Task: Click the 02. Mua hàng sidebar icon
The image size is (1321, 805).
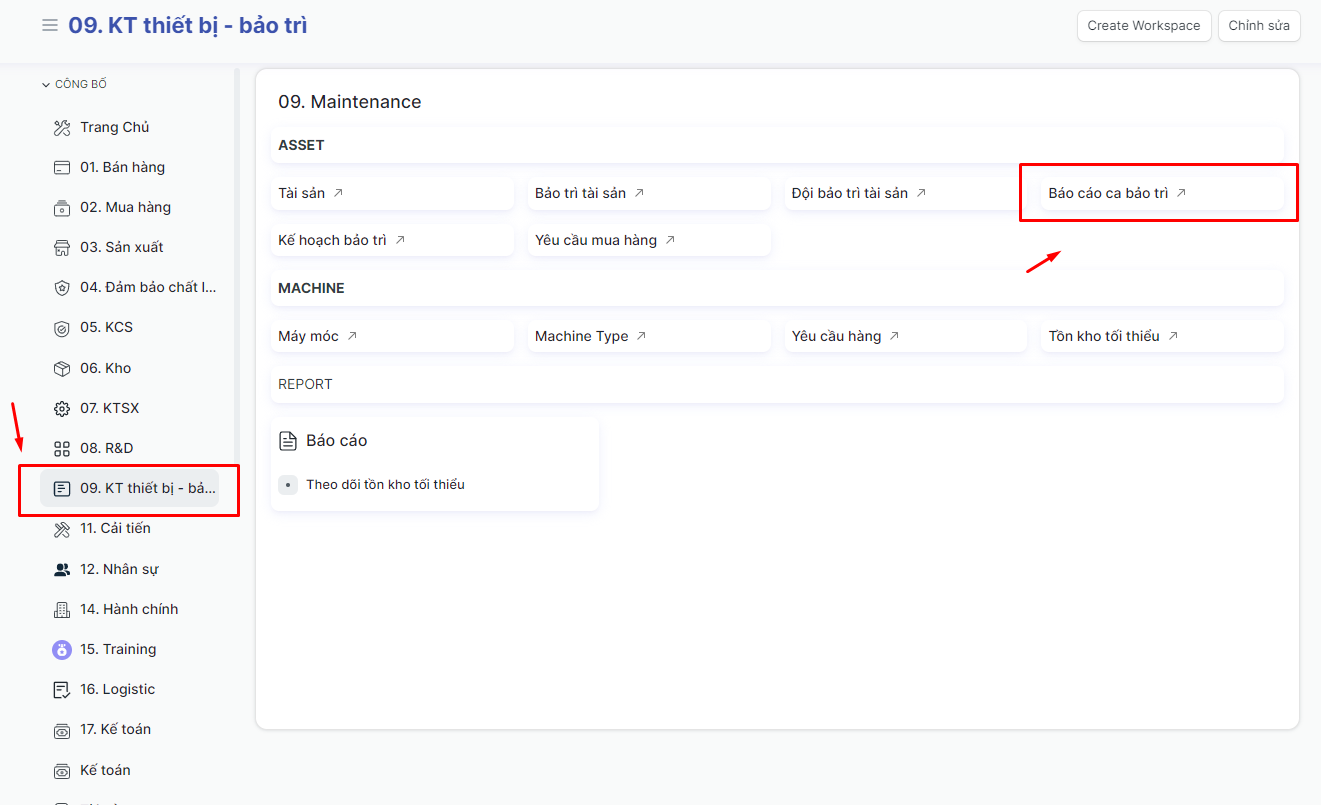Action: pyautogui.click(x=62, y=208)
